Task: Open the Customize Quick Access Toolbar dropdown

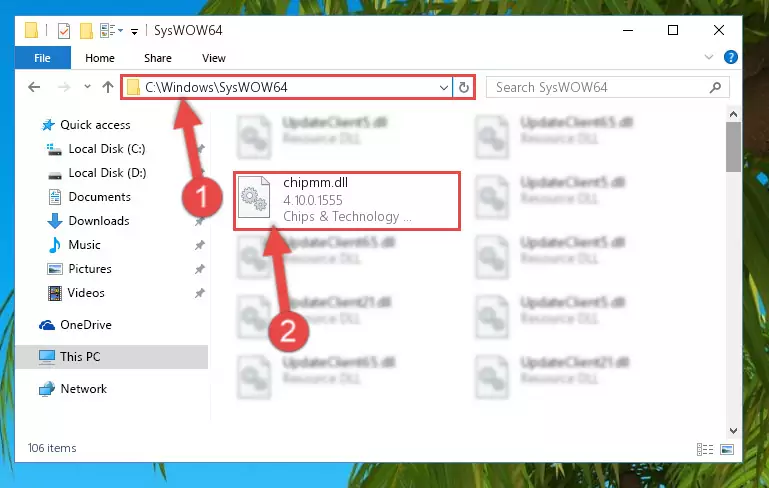Action: 134,32
